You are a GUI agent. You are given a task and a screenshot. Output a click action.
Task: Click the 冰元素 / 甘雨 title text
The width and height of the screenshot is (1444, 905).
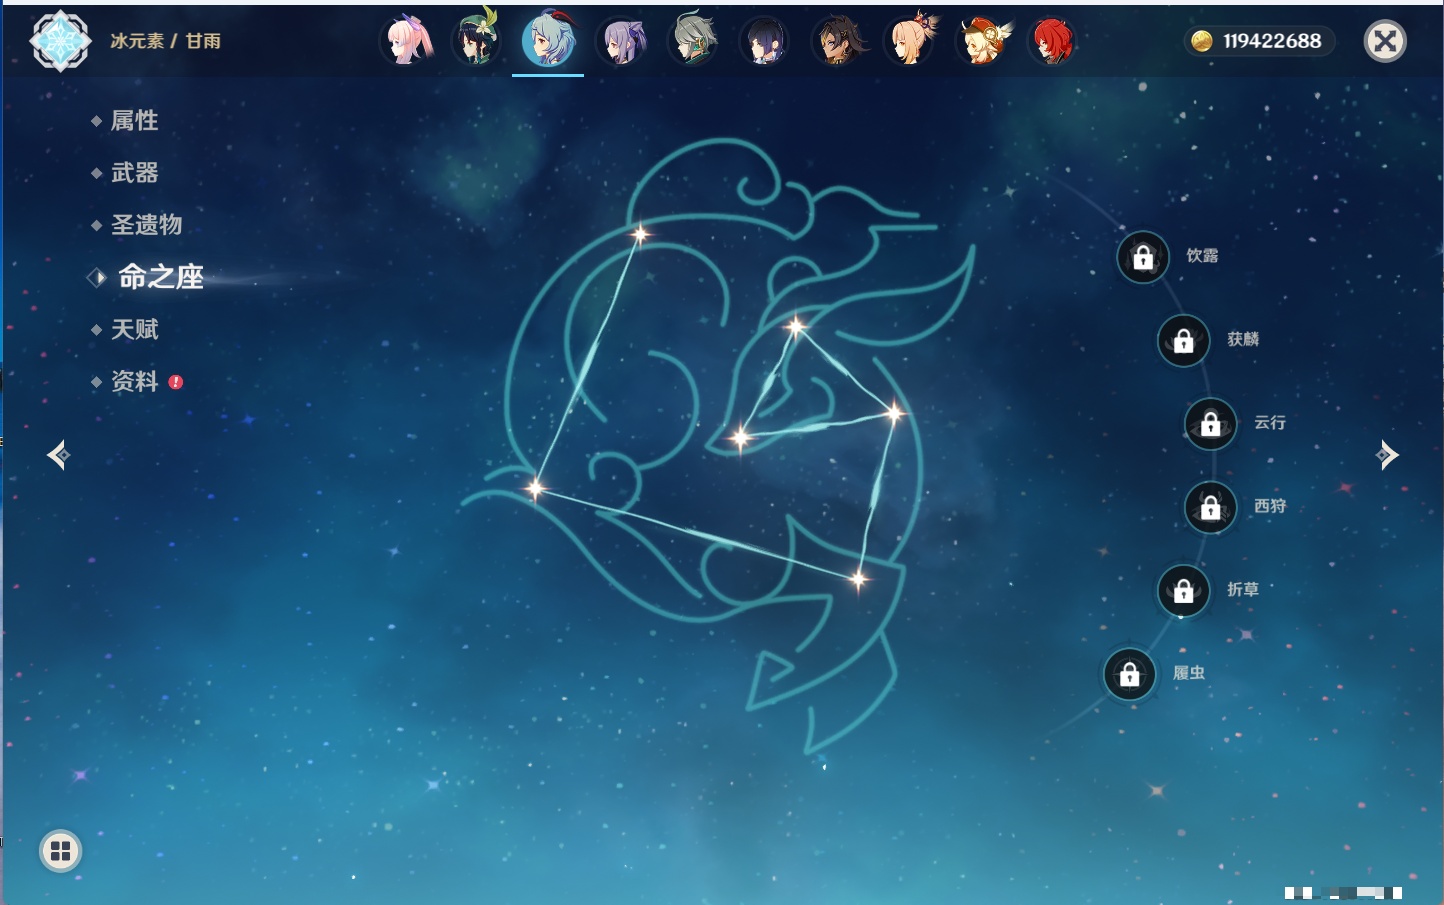[x=165, y=41]
